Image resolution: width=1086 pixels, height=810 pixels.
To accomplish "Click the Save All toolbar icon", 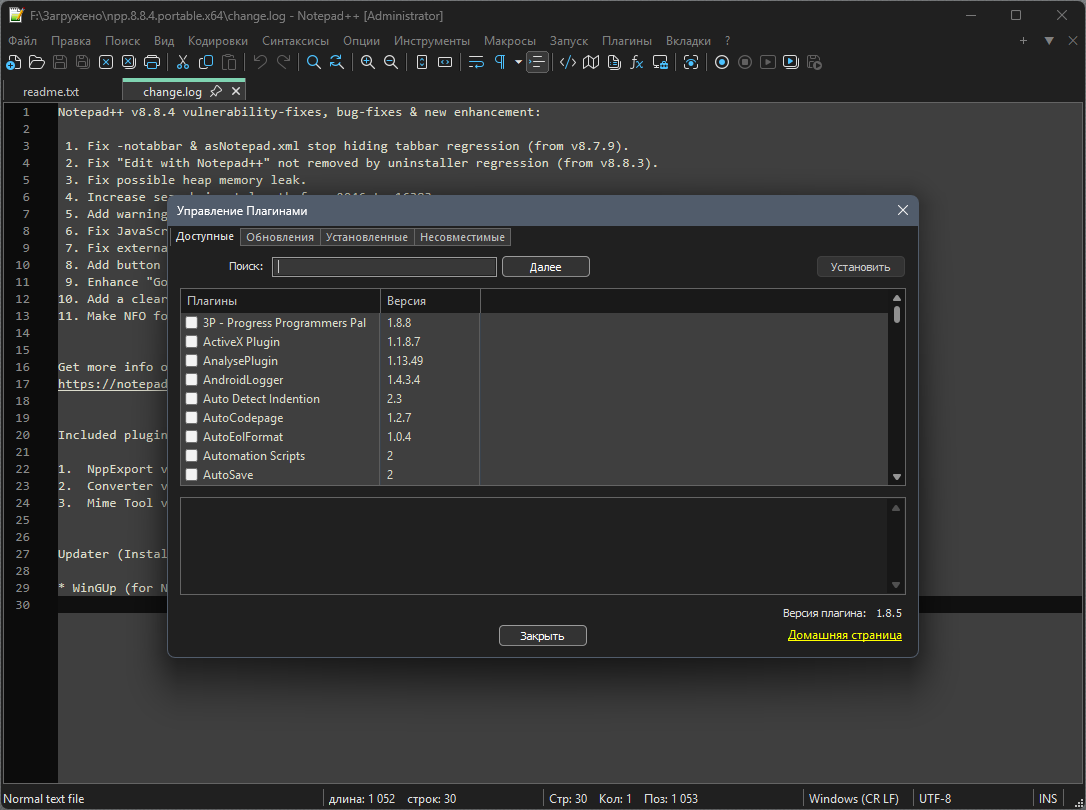I will 83,62.
